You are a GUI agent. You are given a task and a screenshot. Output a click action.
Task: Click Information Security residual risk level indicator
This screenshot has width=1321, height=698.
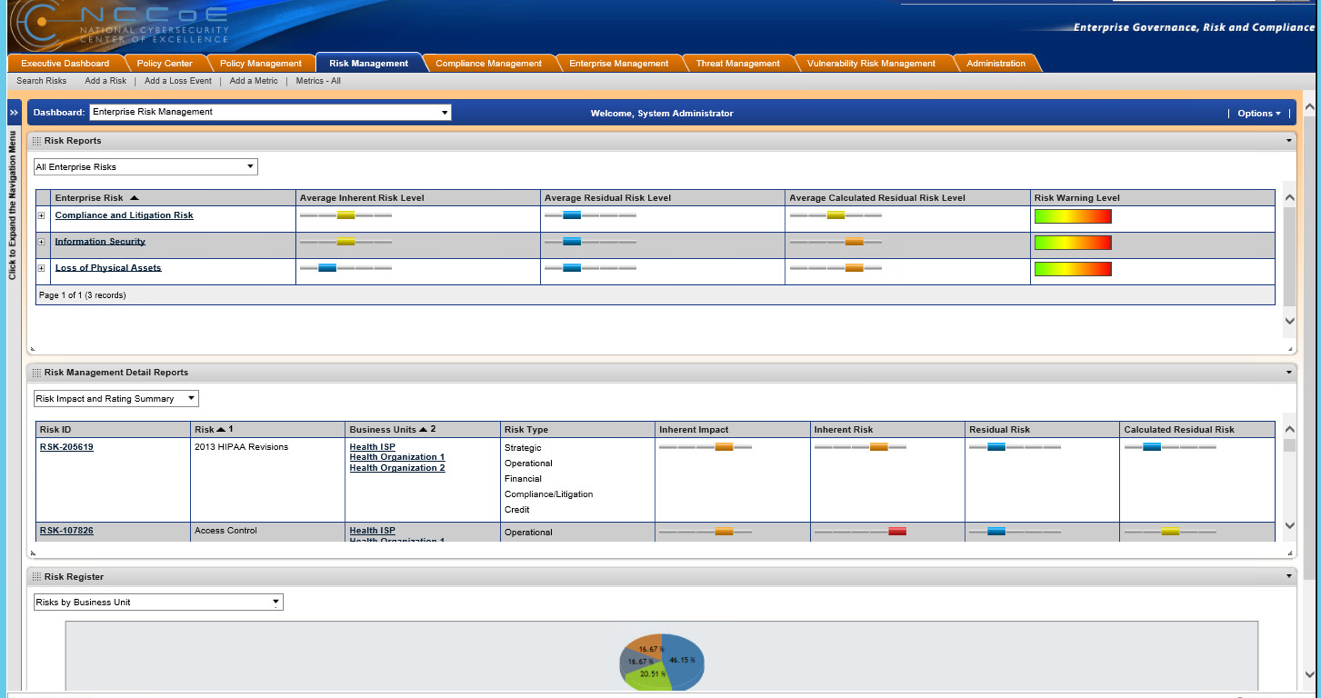(x=590, y=241)
